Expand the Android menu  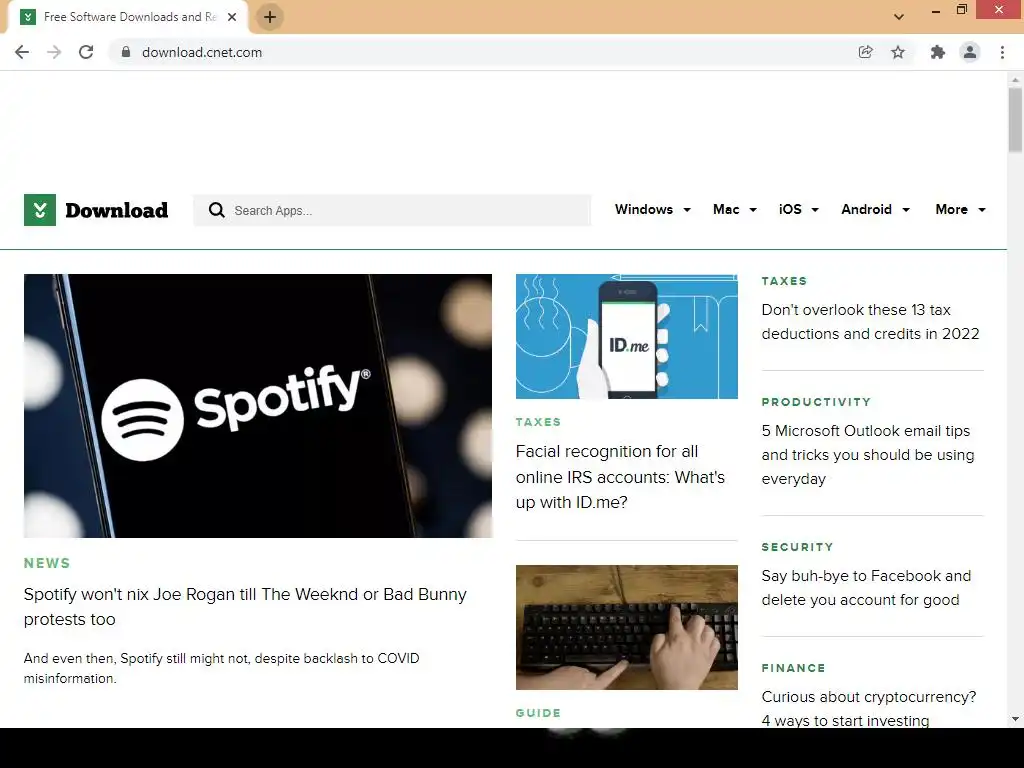coord(876,210)
